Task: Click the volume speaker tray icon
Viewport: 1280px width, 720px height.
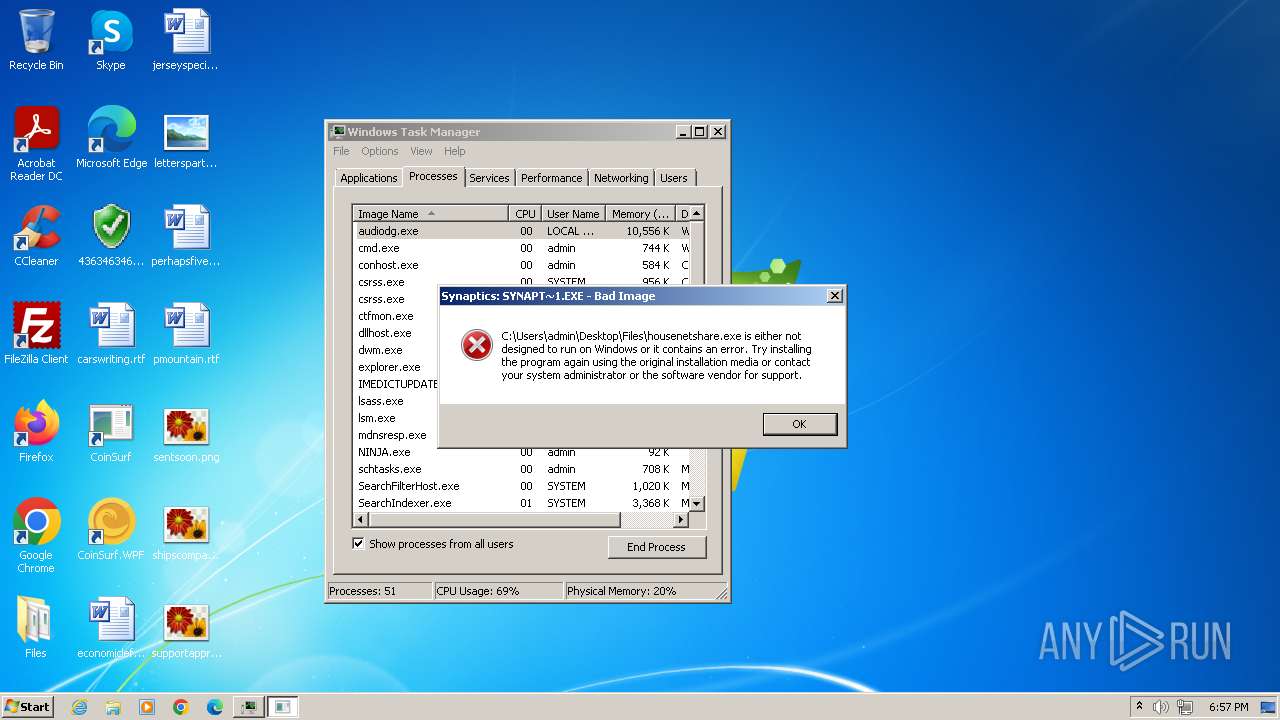Action: pyautogui.click(x=1161, y=707)
